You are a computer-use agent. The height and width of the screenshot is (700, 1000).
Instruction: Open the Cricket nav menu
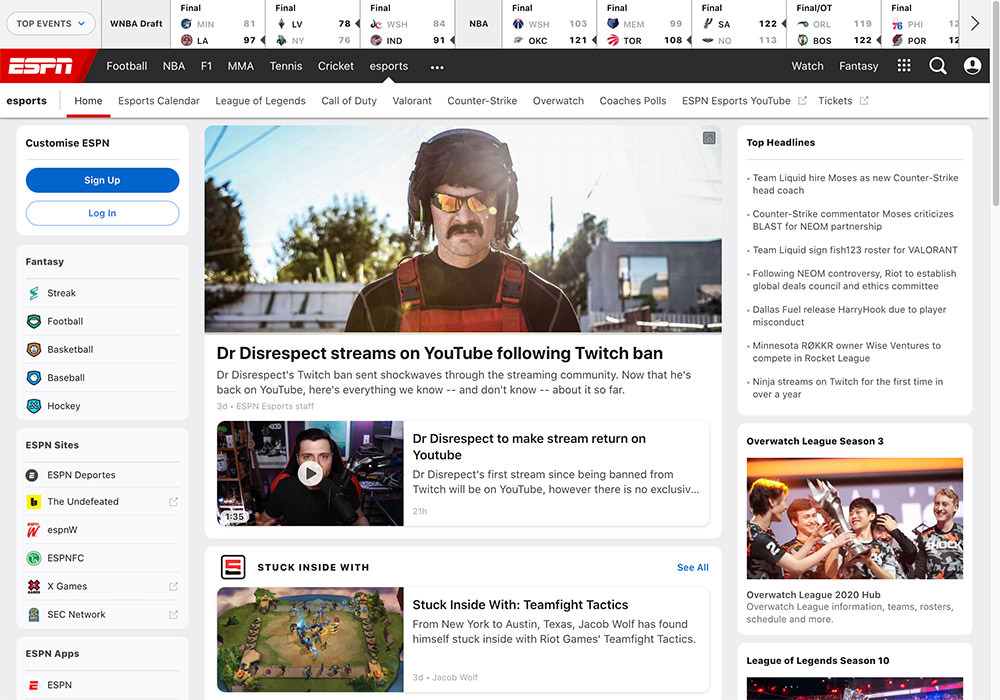click(x=335, y=66)
